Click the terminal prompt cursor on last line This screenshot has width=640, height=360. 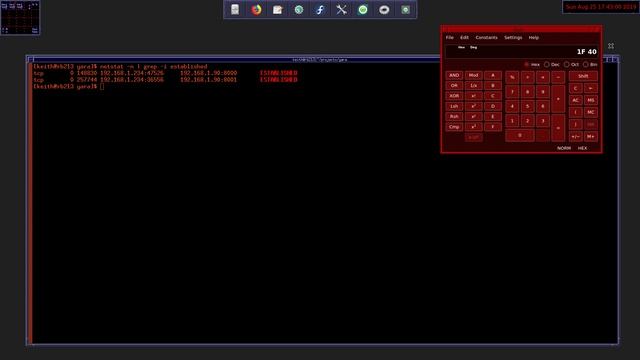pyautogui.click(x=102, y=87)
